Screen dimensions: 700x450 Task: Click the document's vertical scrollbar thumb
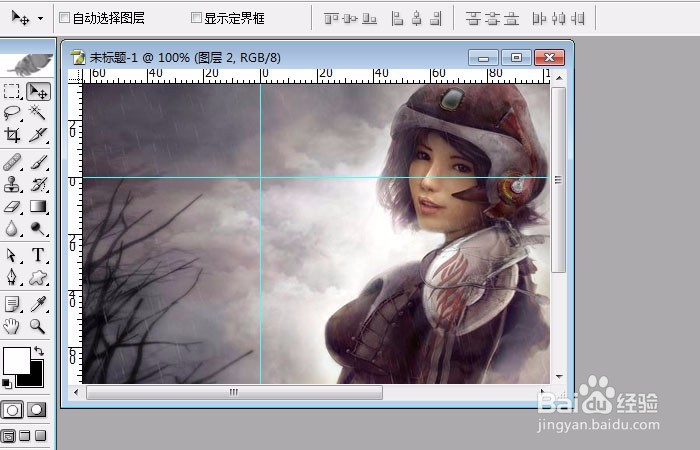coord(558,179)
